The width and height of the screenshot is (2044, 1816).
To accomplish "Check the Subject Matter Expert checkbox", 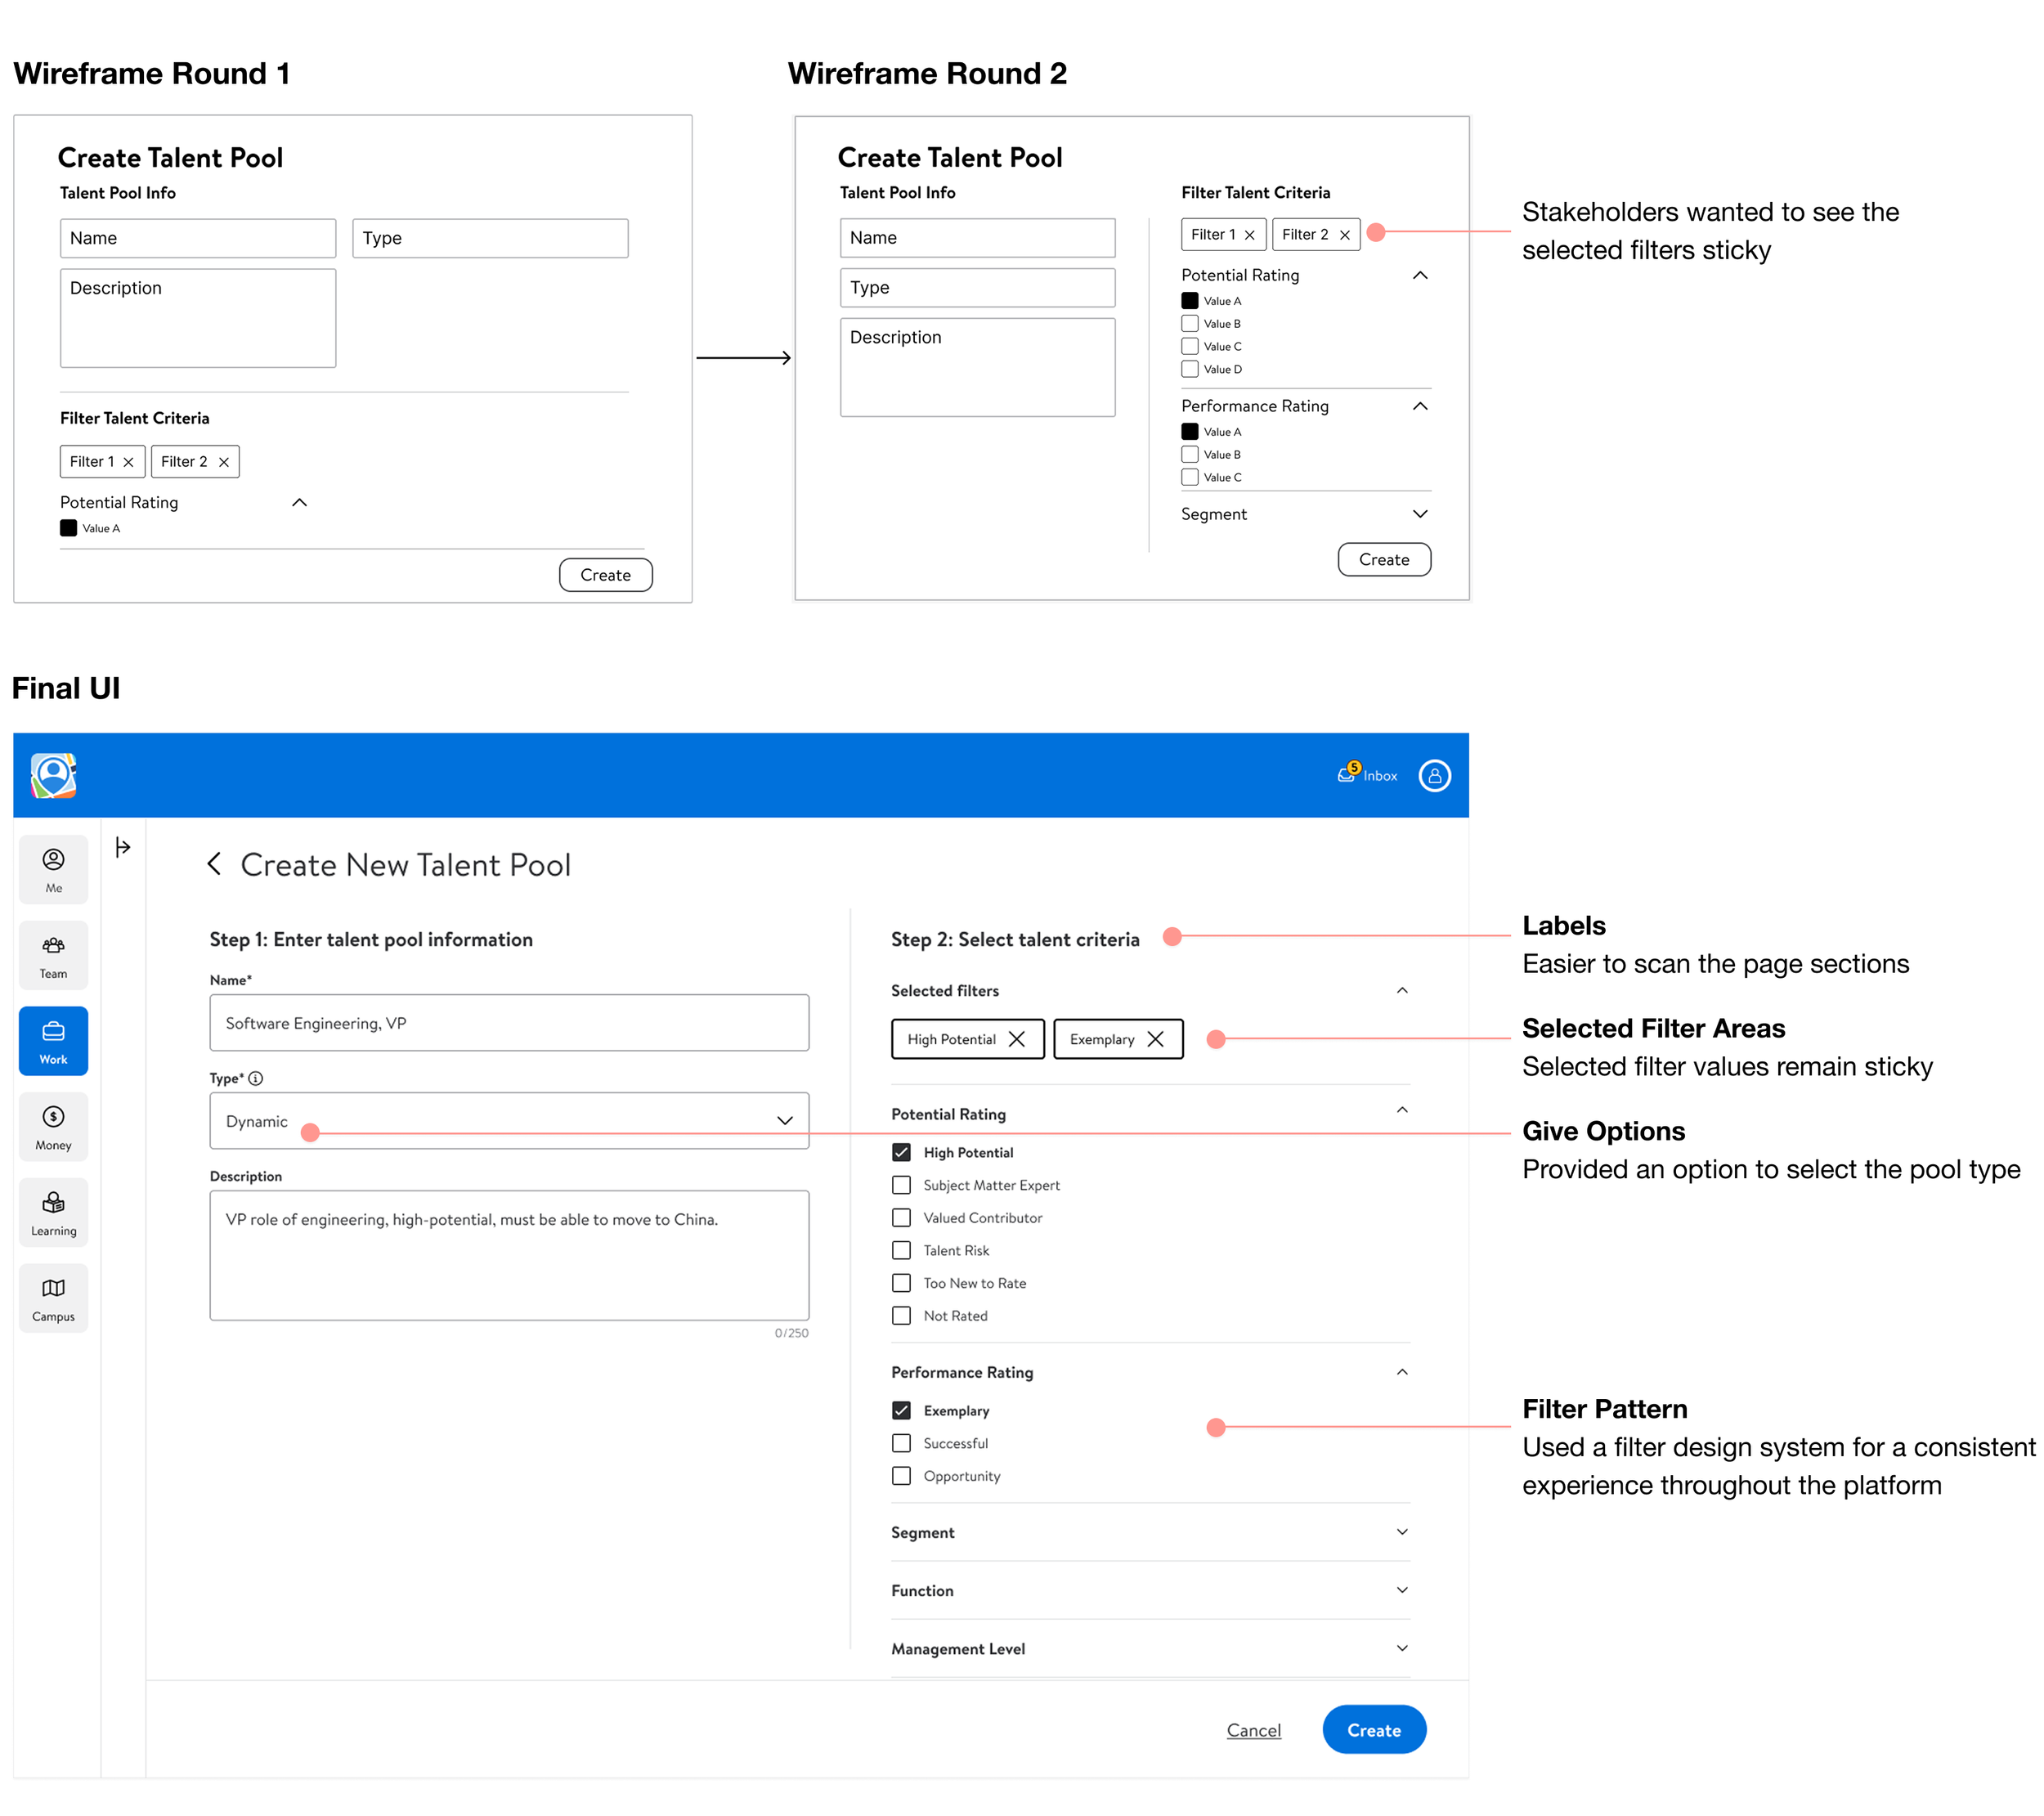I will click(901, 1185).
